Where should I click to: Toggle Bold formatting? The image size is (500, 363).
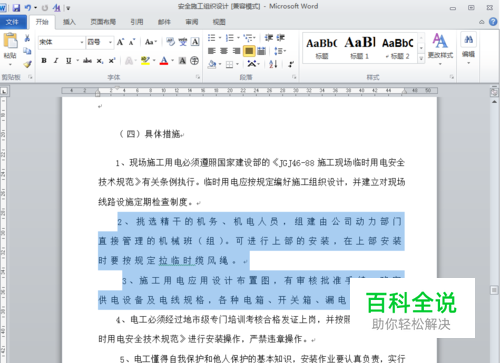44,61
